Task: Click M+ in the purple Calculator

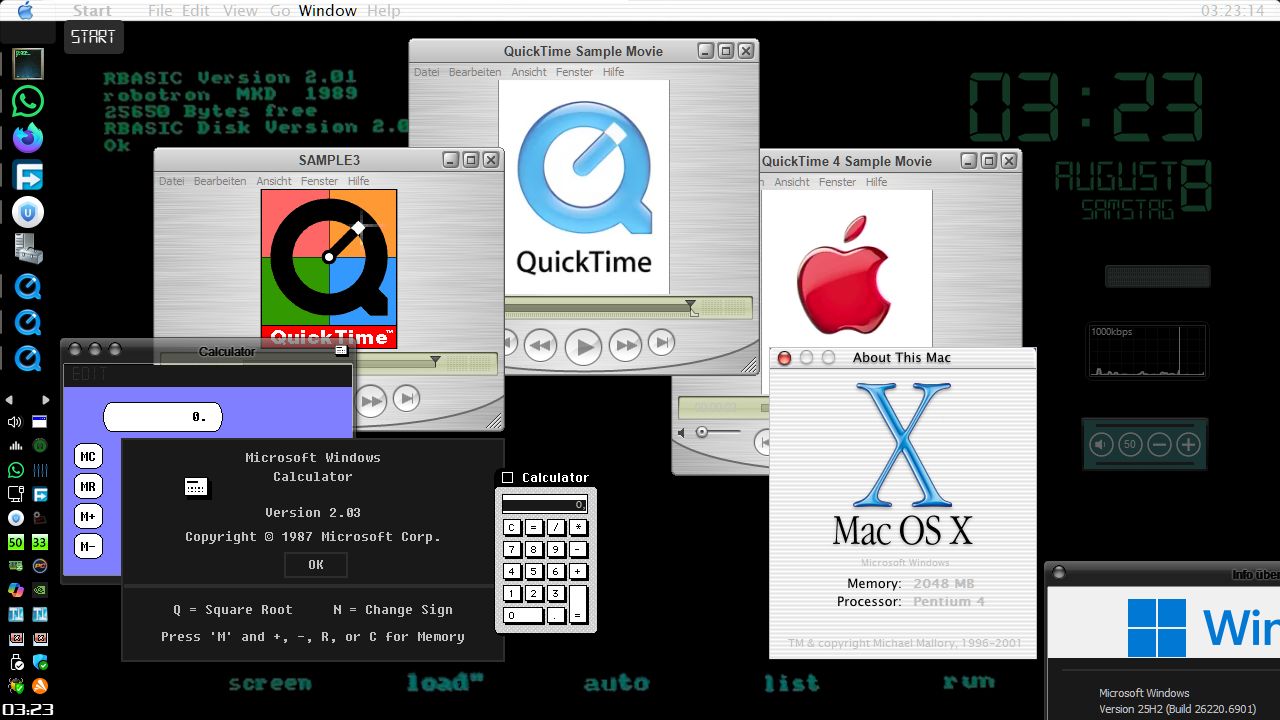Action: click(x=89, y=517)
